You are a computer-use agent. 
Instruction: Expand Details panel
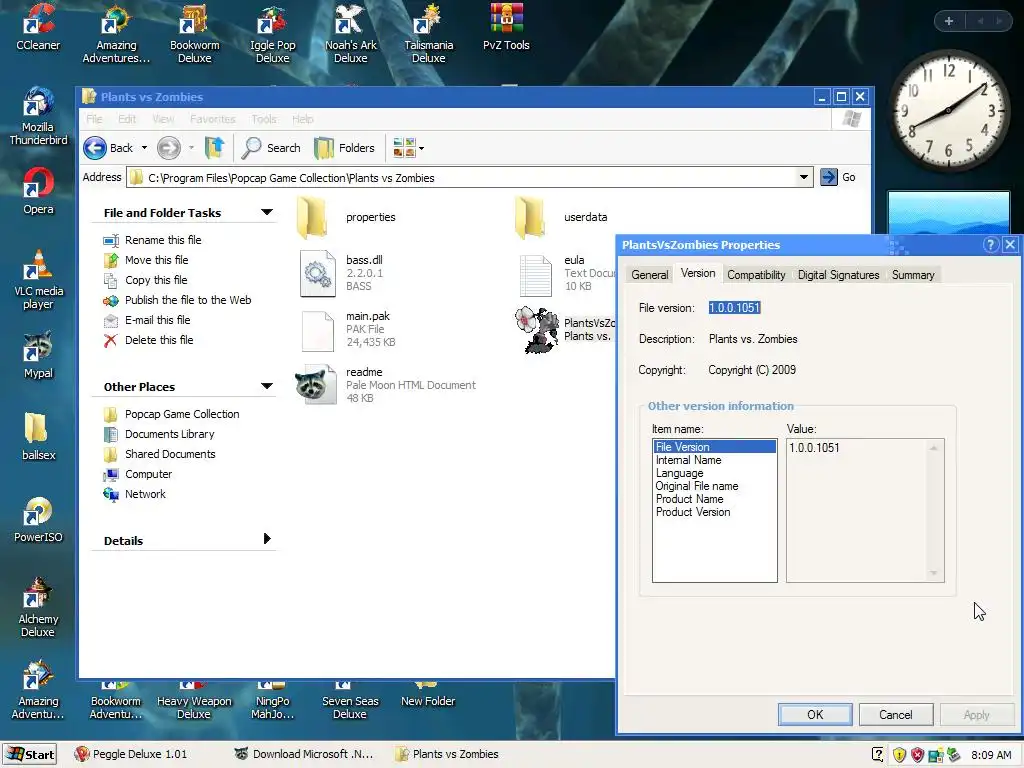[x=266, y=539]
